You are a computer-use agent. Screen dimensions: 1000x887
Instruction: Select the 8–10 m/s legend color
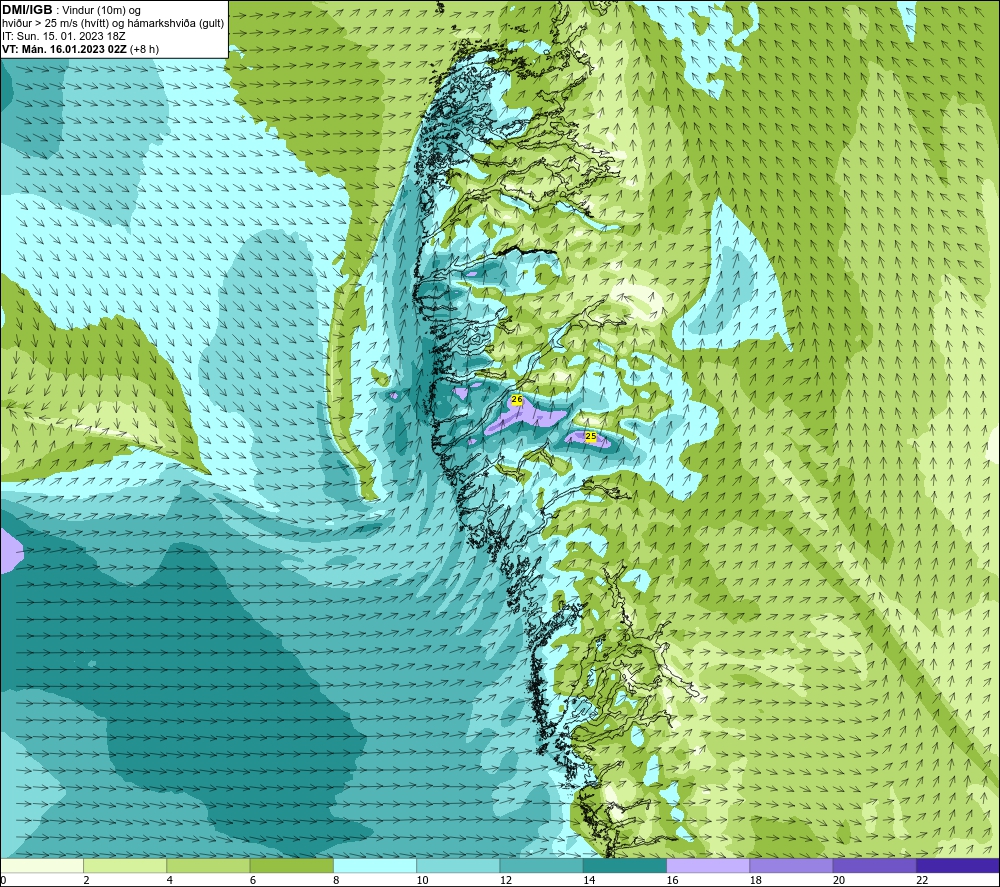click(x=375, y=866)
